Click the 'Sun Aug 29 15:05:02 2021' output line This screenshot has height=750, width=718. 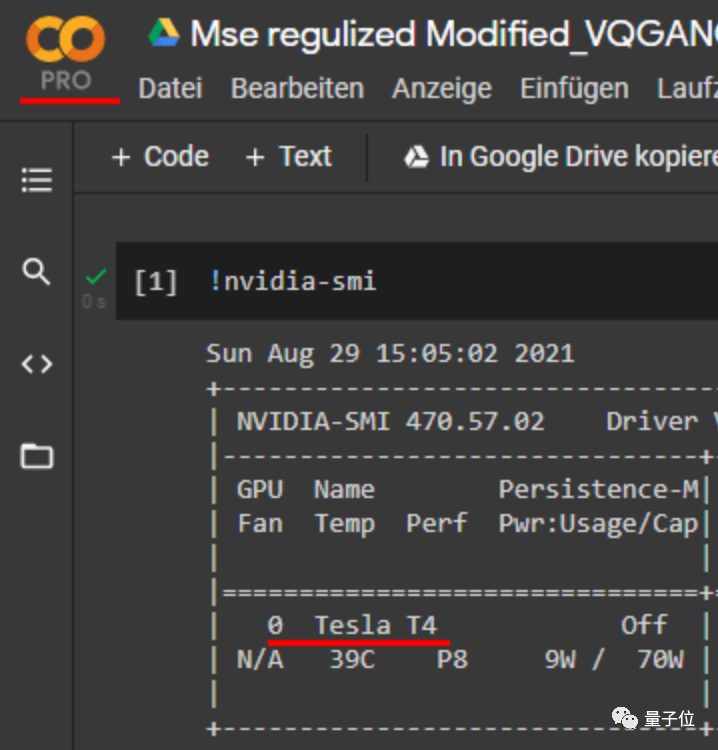pyautogui.click(x=390, y=354)
